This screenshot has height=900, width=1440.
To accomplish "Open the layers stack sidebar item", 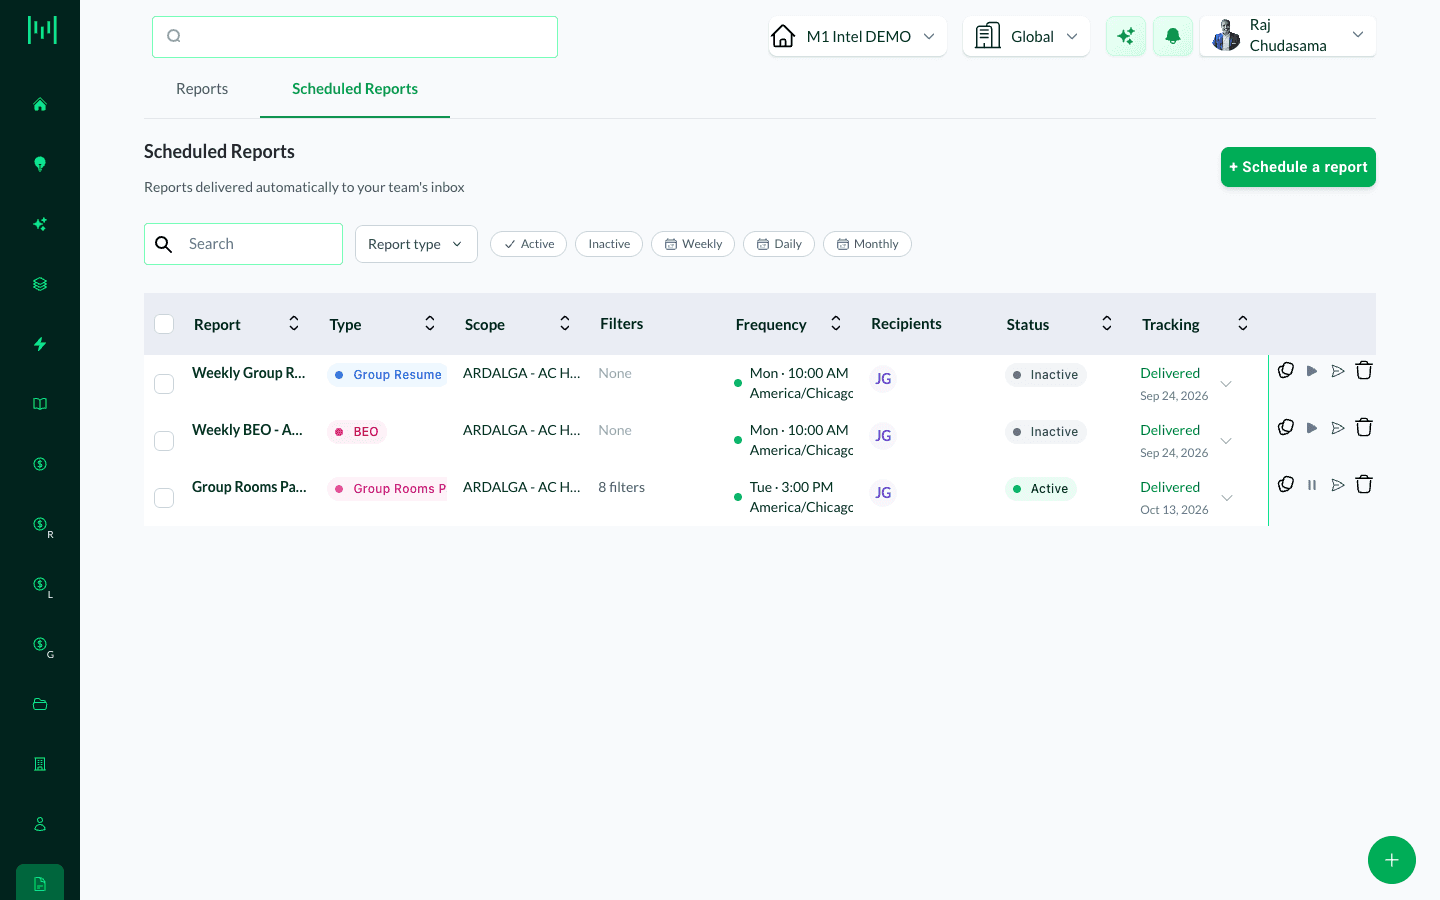I will 40,284.
